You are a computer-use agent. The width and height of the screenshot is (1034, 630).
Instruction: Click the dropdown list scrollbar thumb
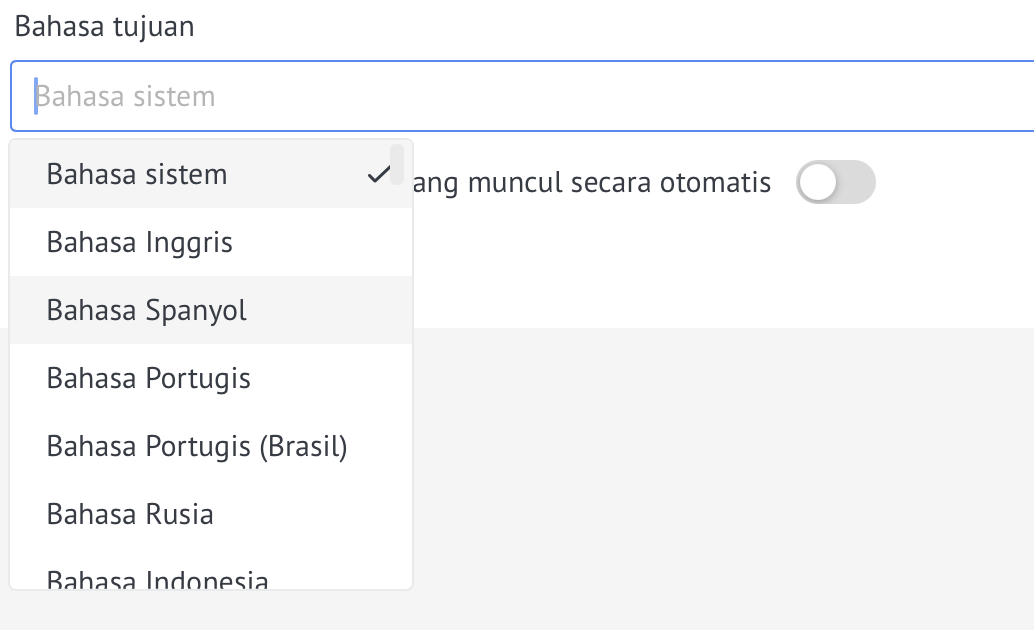(397, 164)
